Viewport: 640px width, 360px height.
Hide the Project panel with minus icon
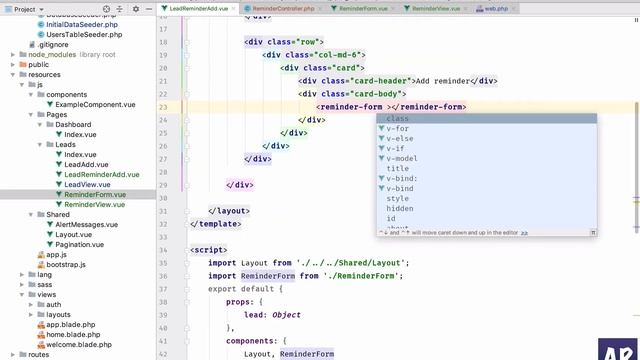[x=149, y=9]
